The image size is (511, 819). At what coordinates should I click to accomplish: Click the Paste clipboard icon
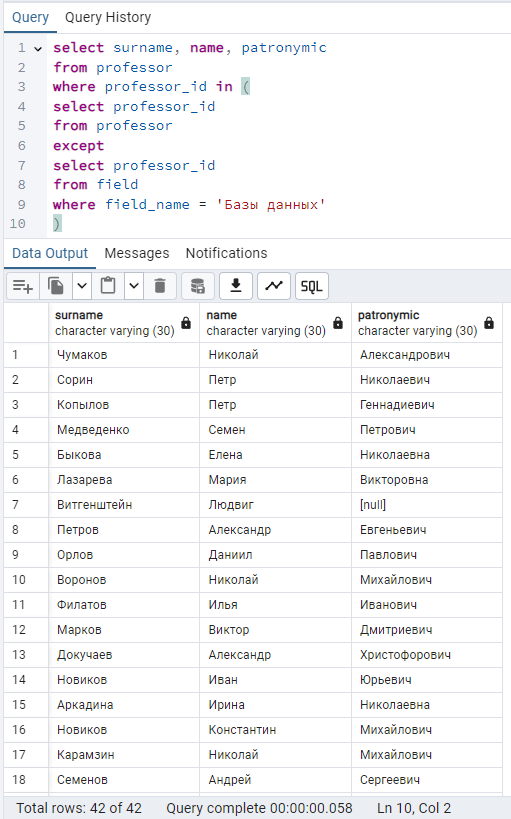(x=108, y=286)
